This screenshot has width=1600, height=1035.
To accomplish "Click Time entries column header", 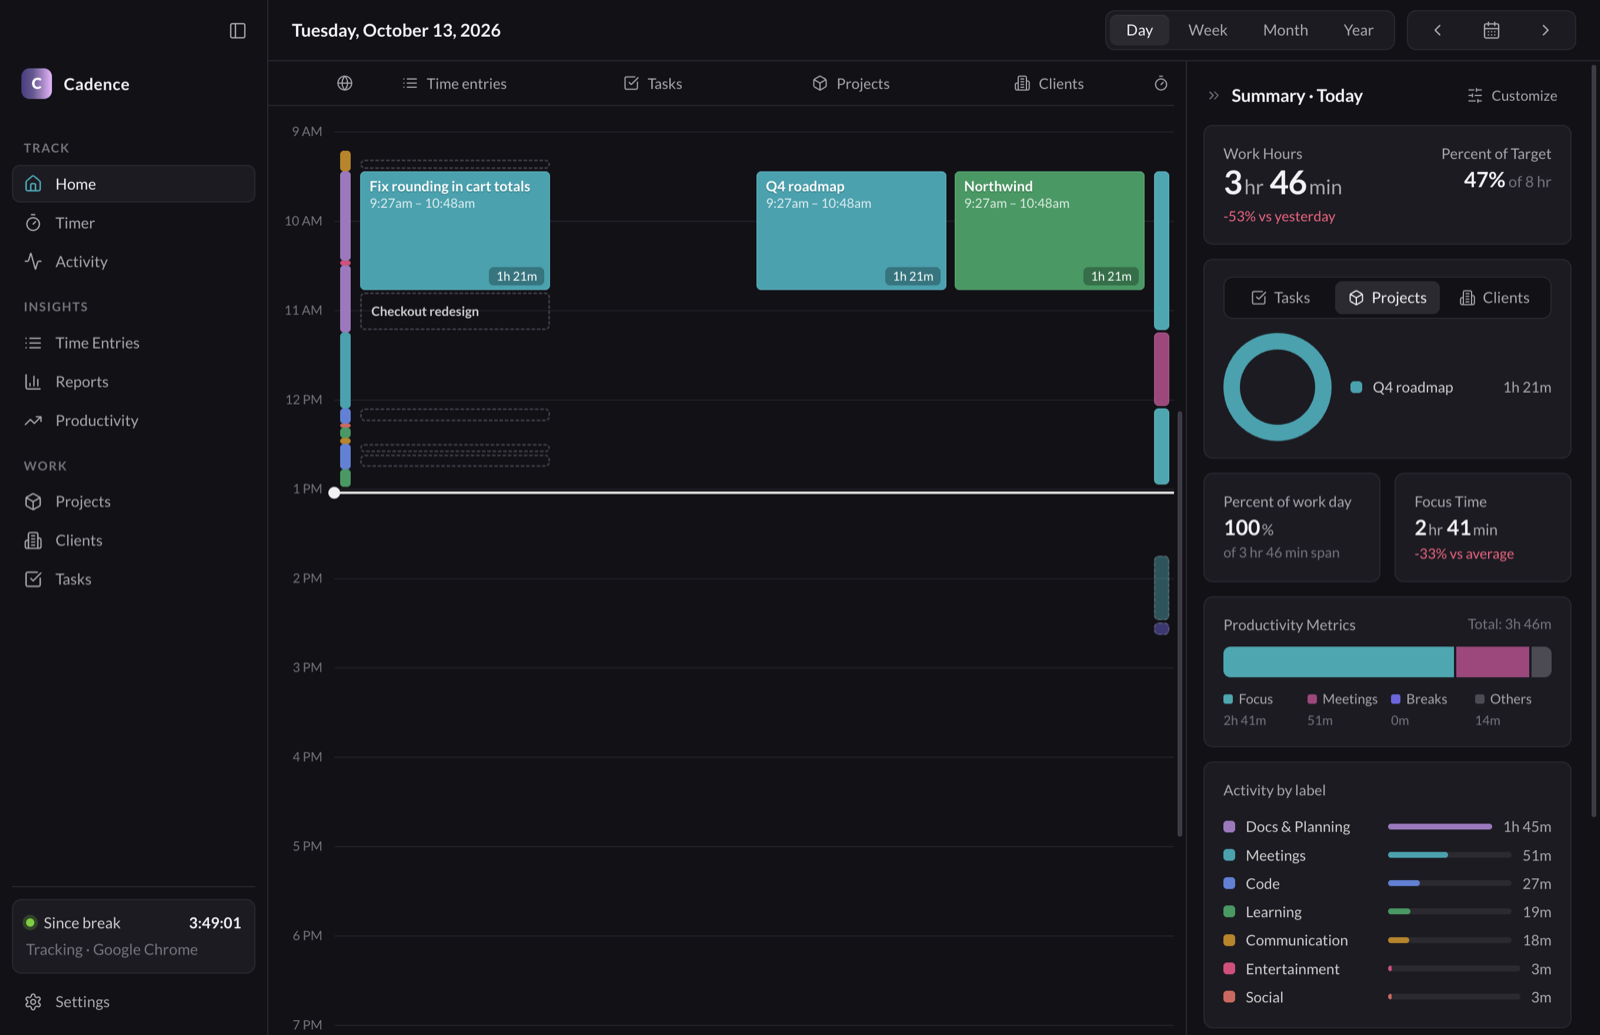I will tap(454, 83).
